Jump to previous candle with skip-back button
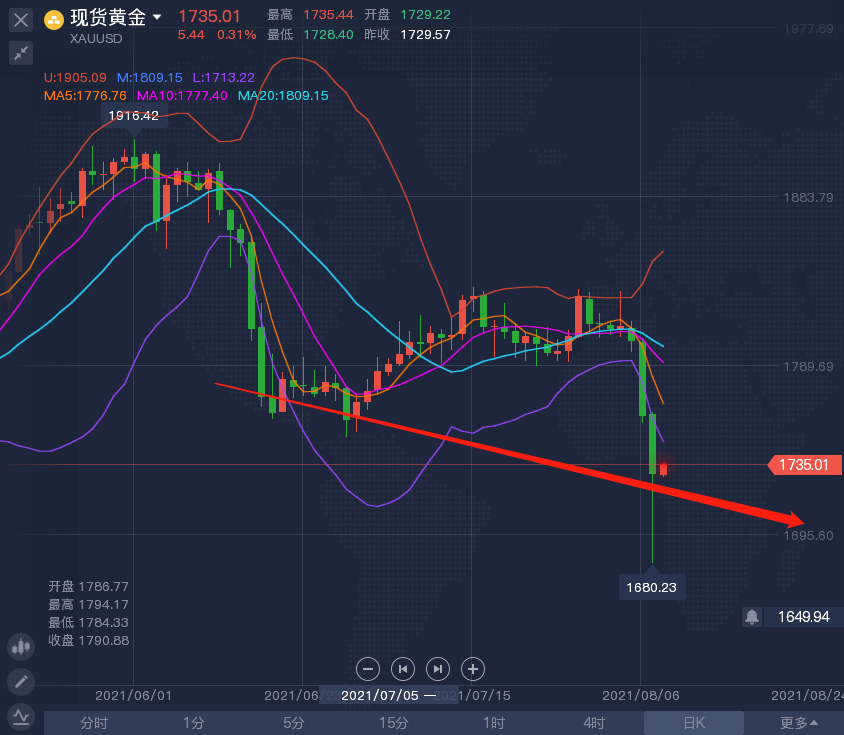Screen dimensions: 844x735 (x=403, y=669)
